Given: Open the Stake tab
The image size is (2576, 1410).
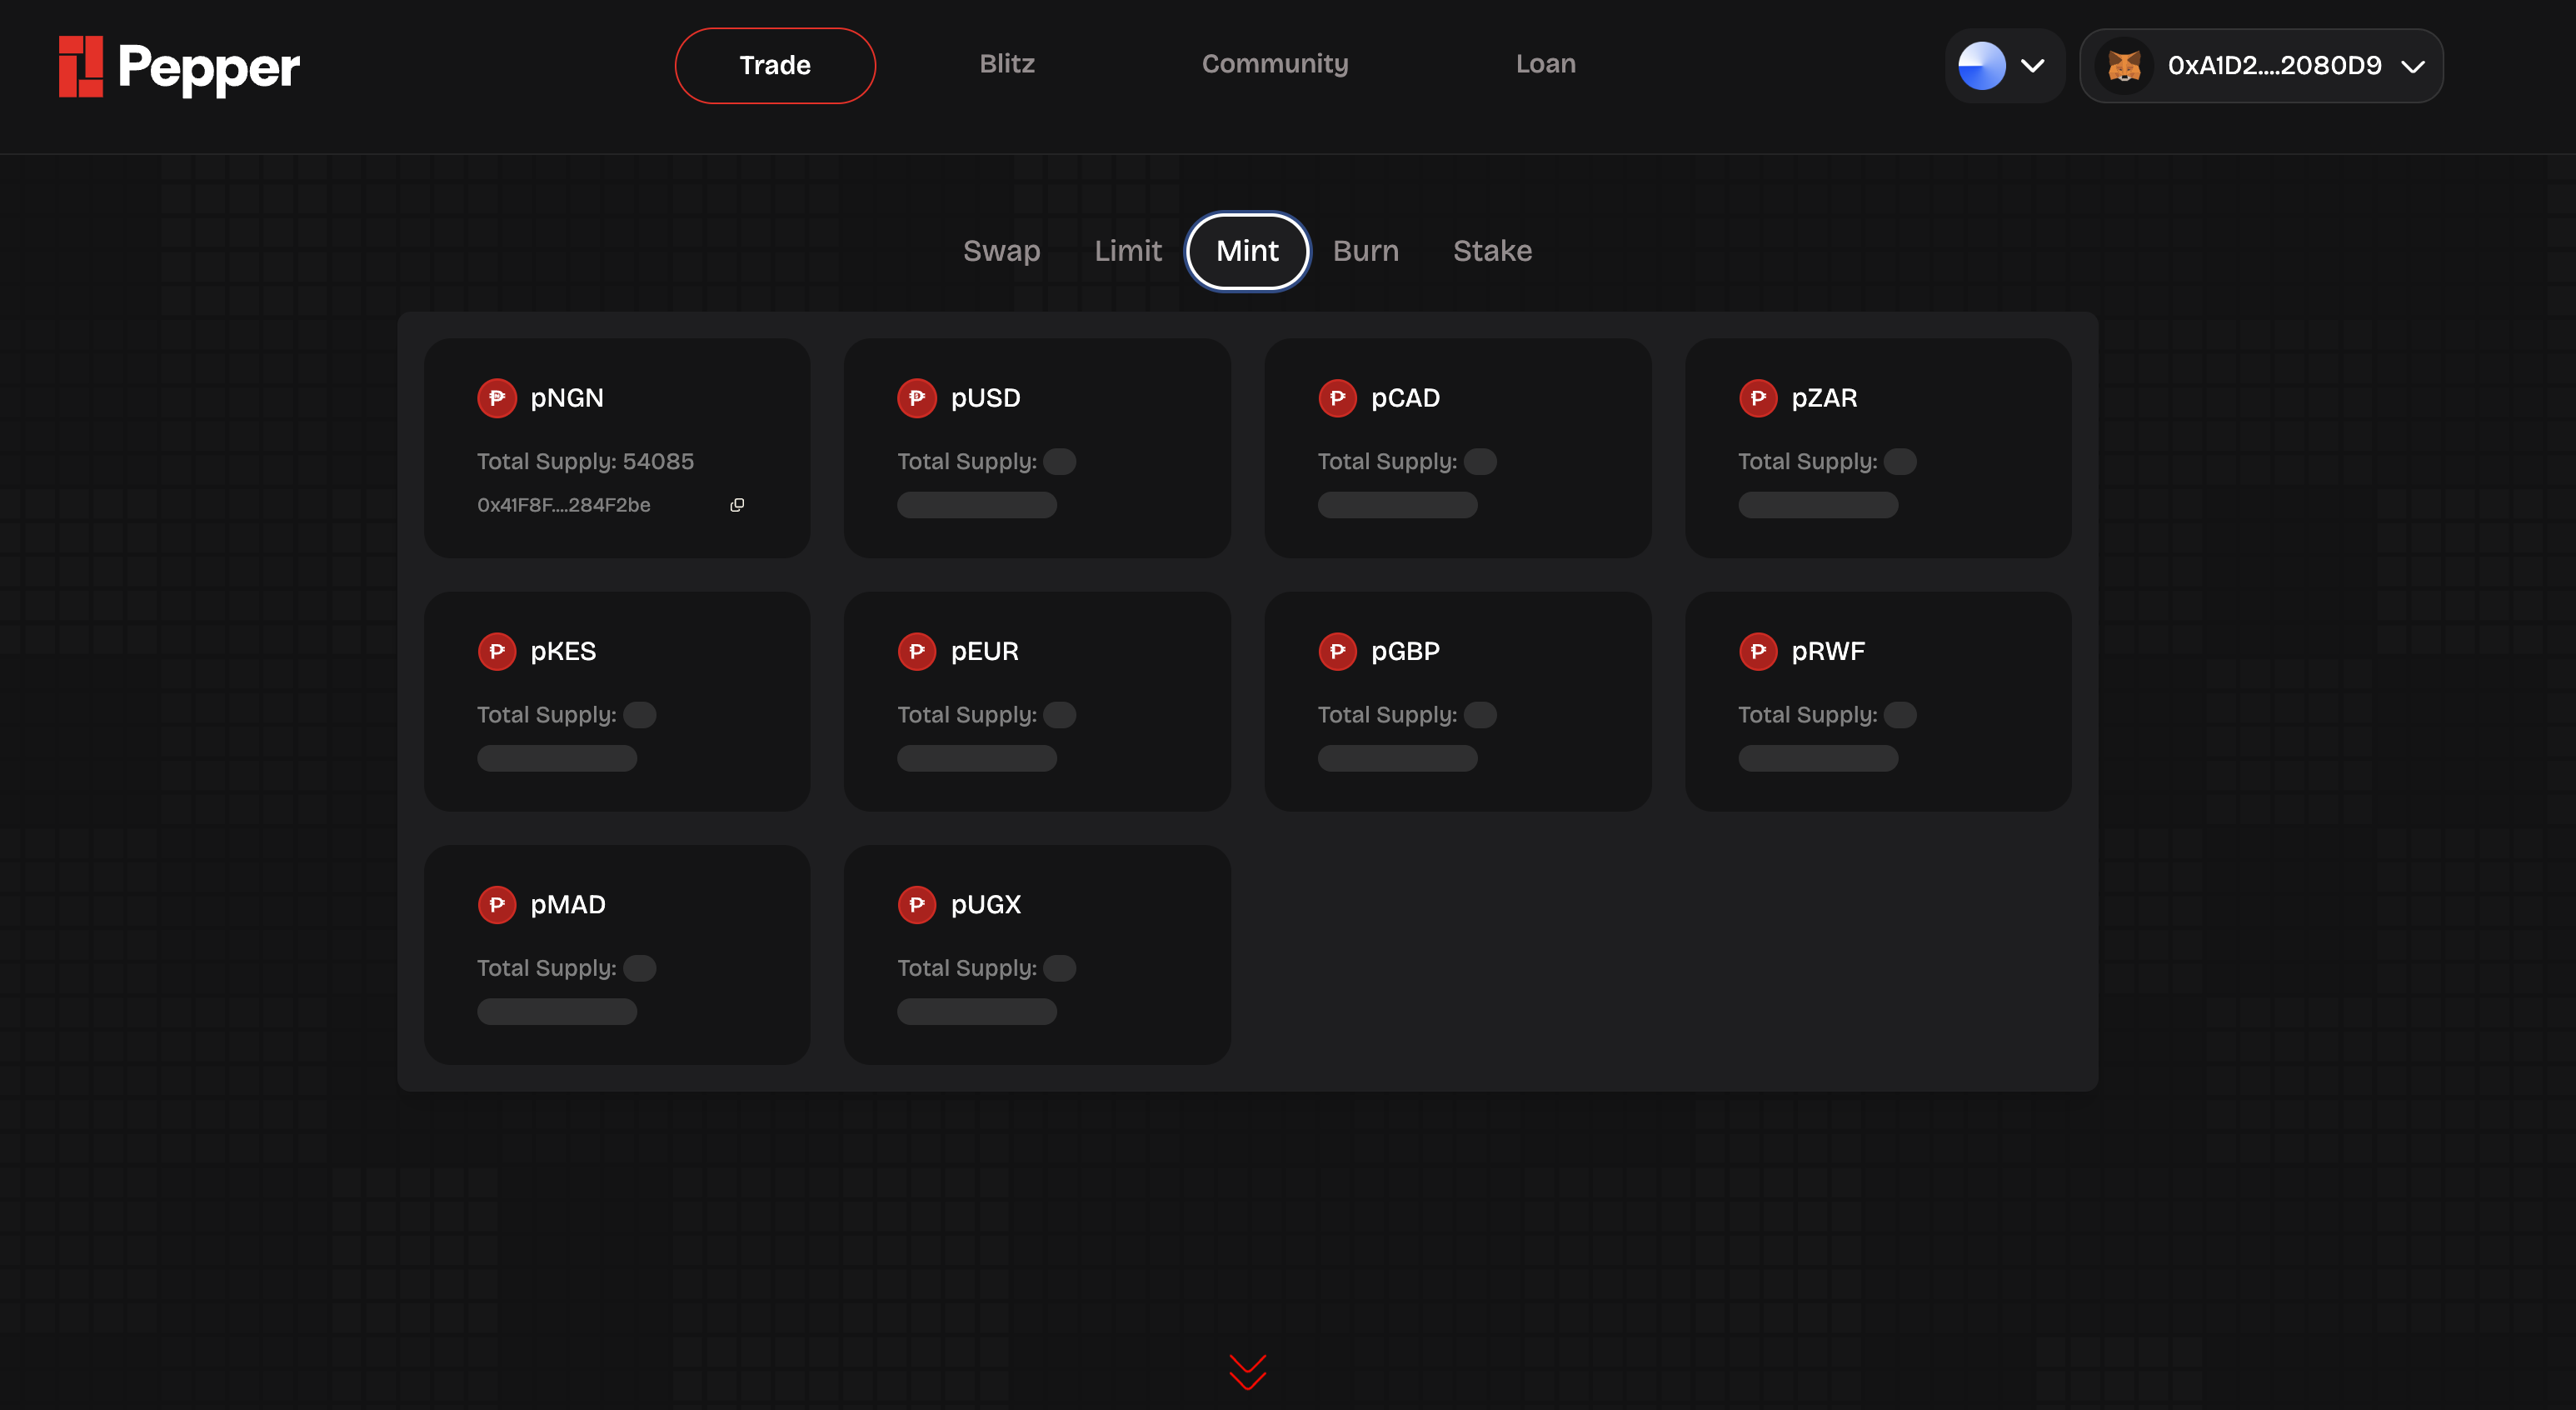Looking at the screenshot, I should click(x=1492, y=251).
